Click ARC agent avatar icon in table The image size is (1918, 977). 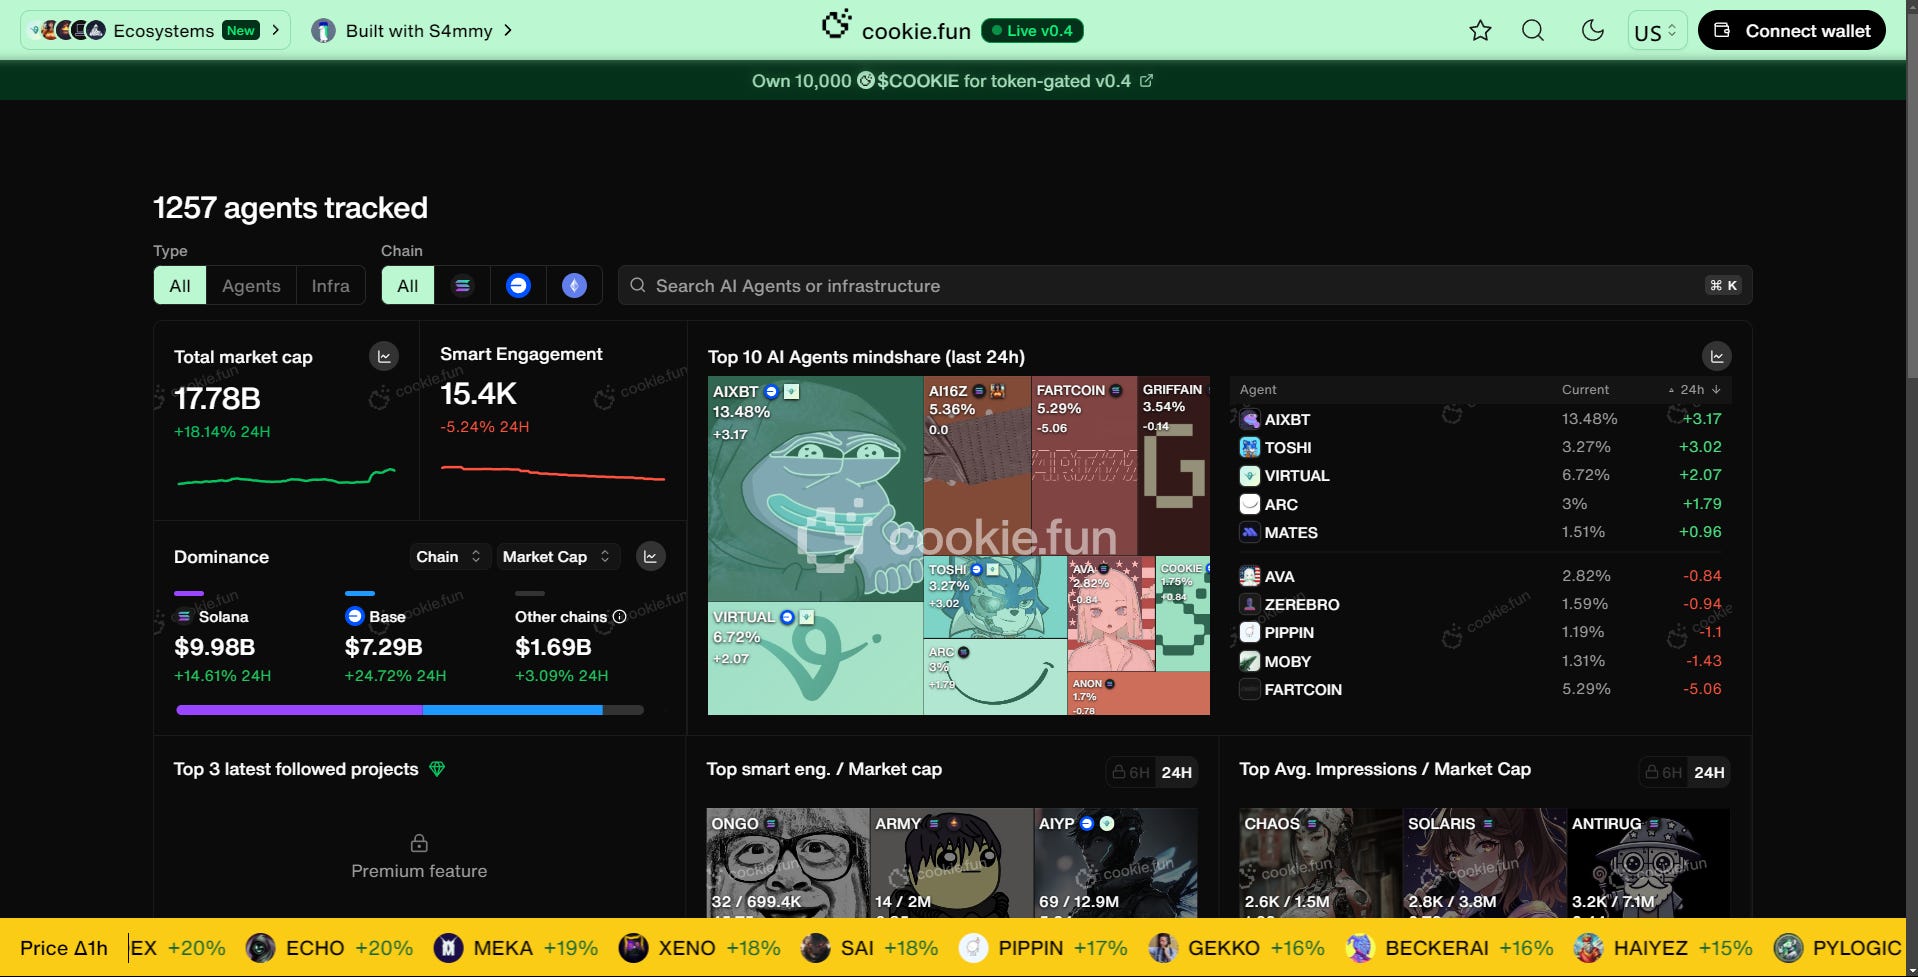[x=1250, y=504]
